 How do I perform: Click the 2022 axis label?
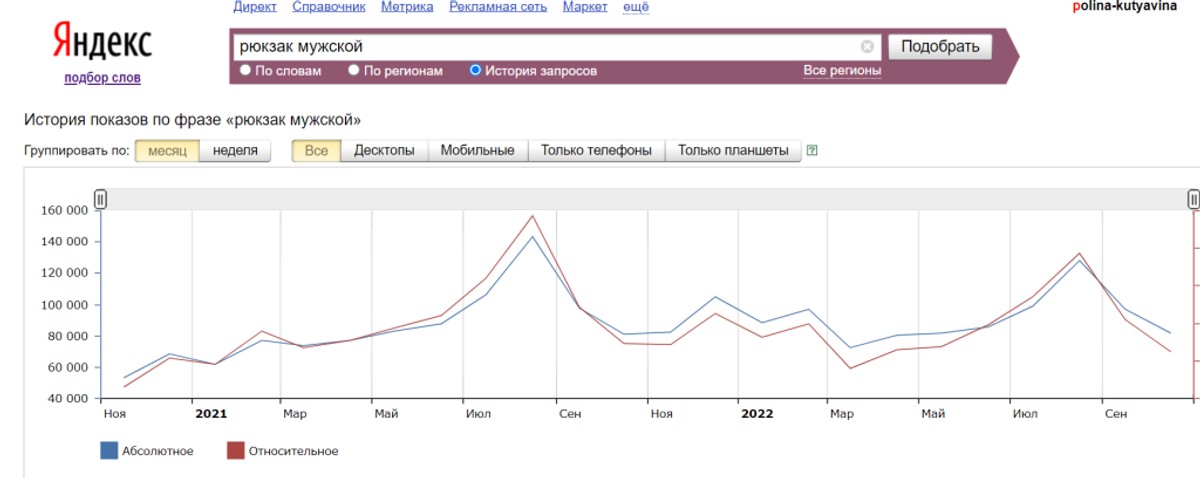coord(756,413)
